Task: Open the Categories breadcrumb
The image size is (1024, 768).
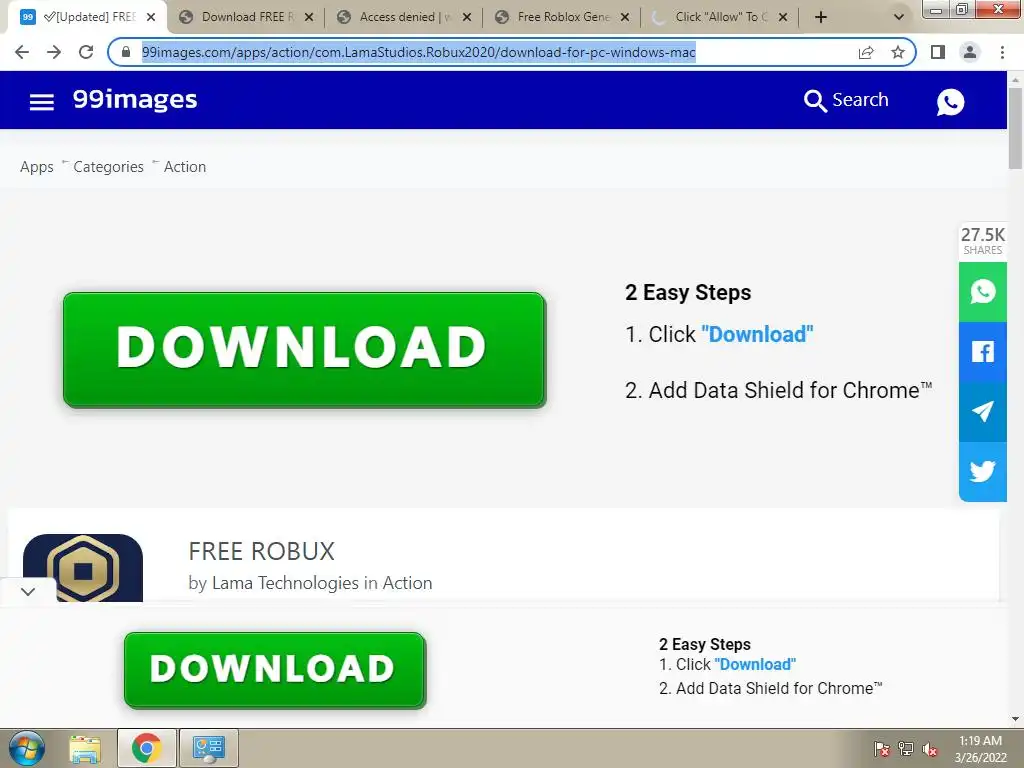Action: (x=108, y=167)
